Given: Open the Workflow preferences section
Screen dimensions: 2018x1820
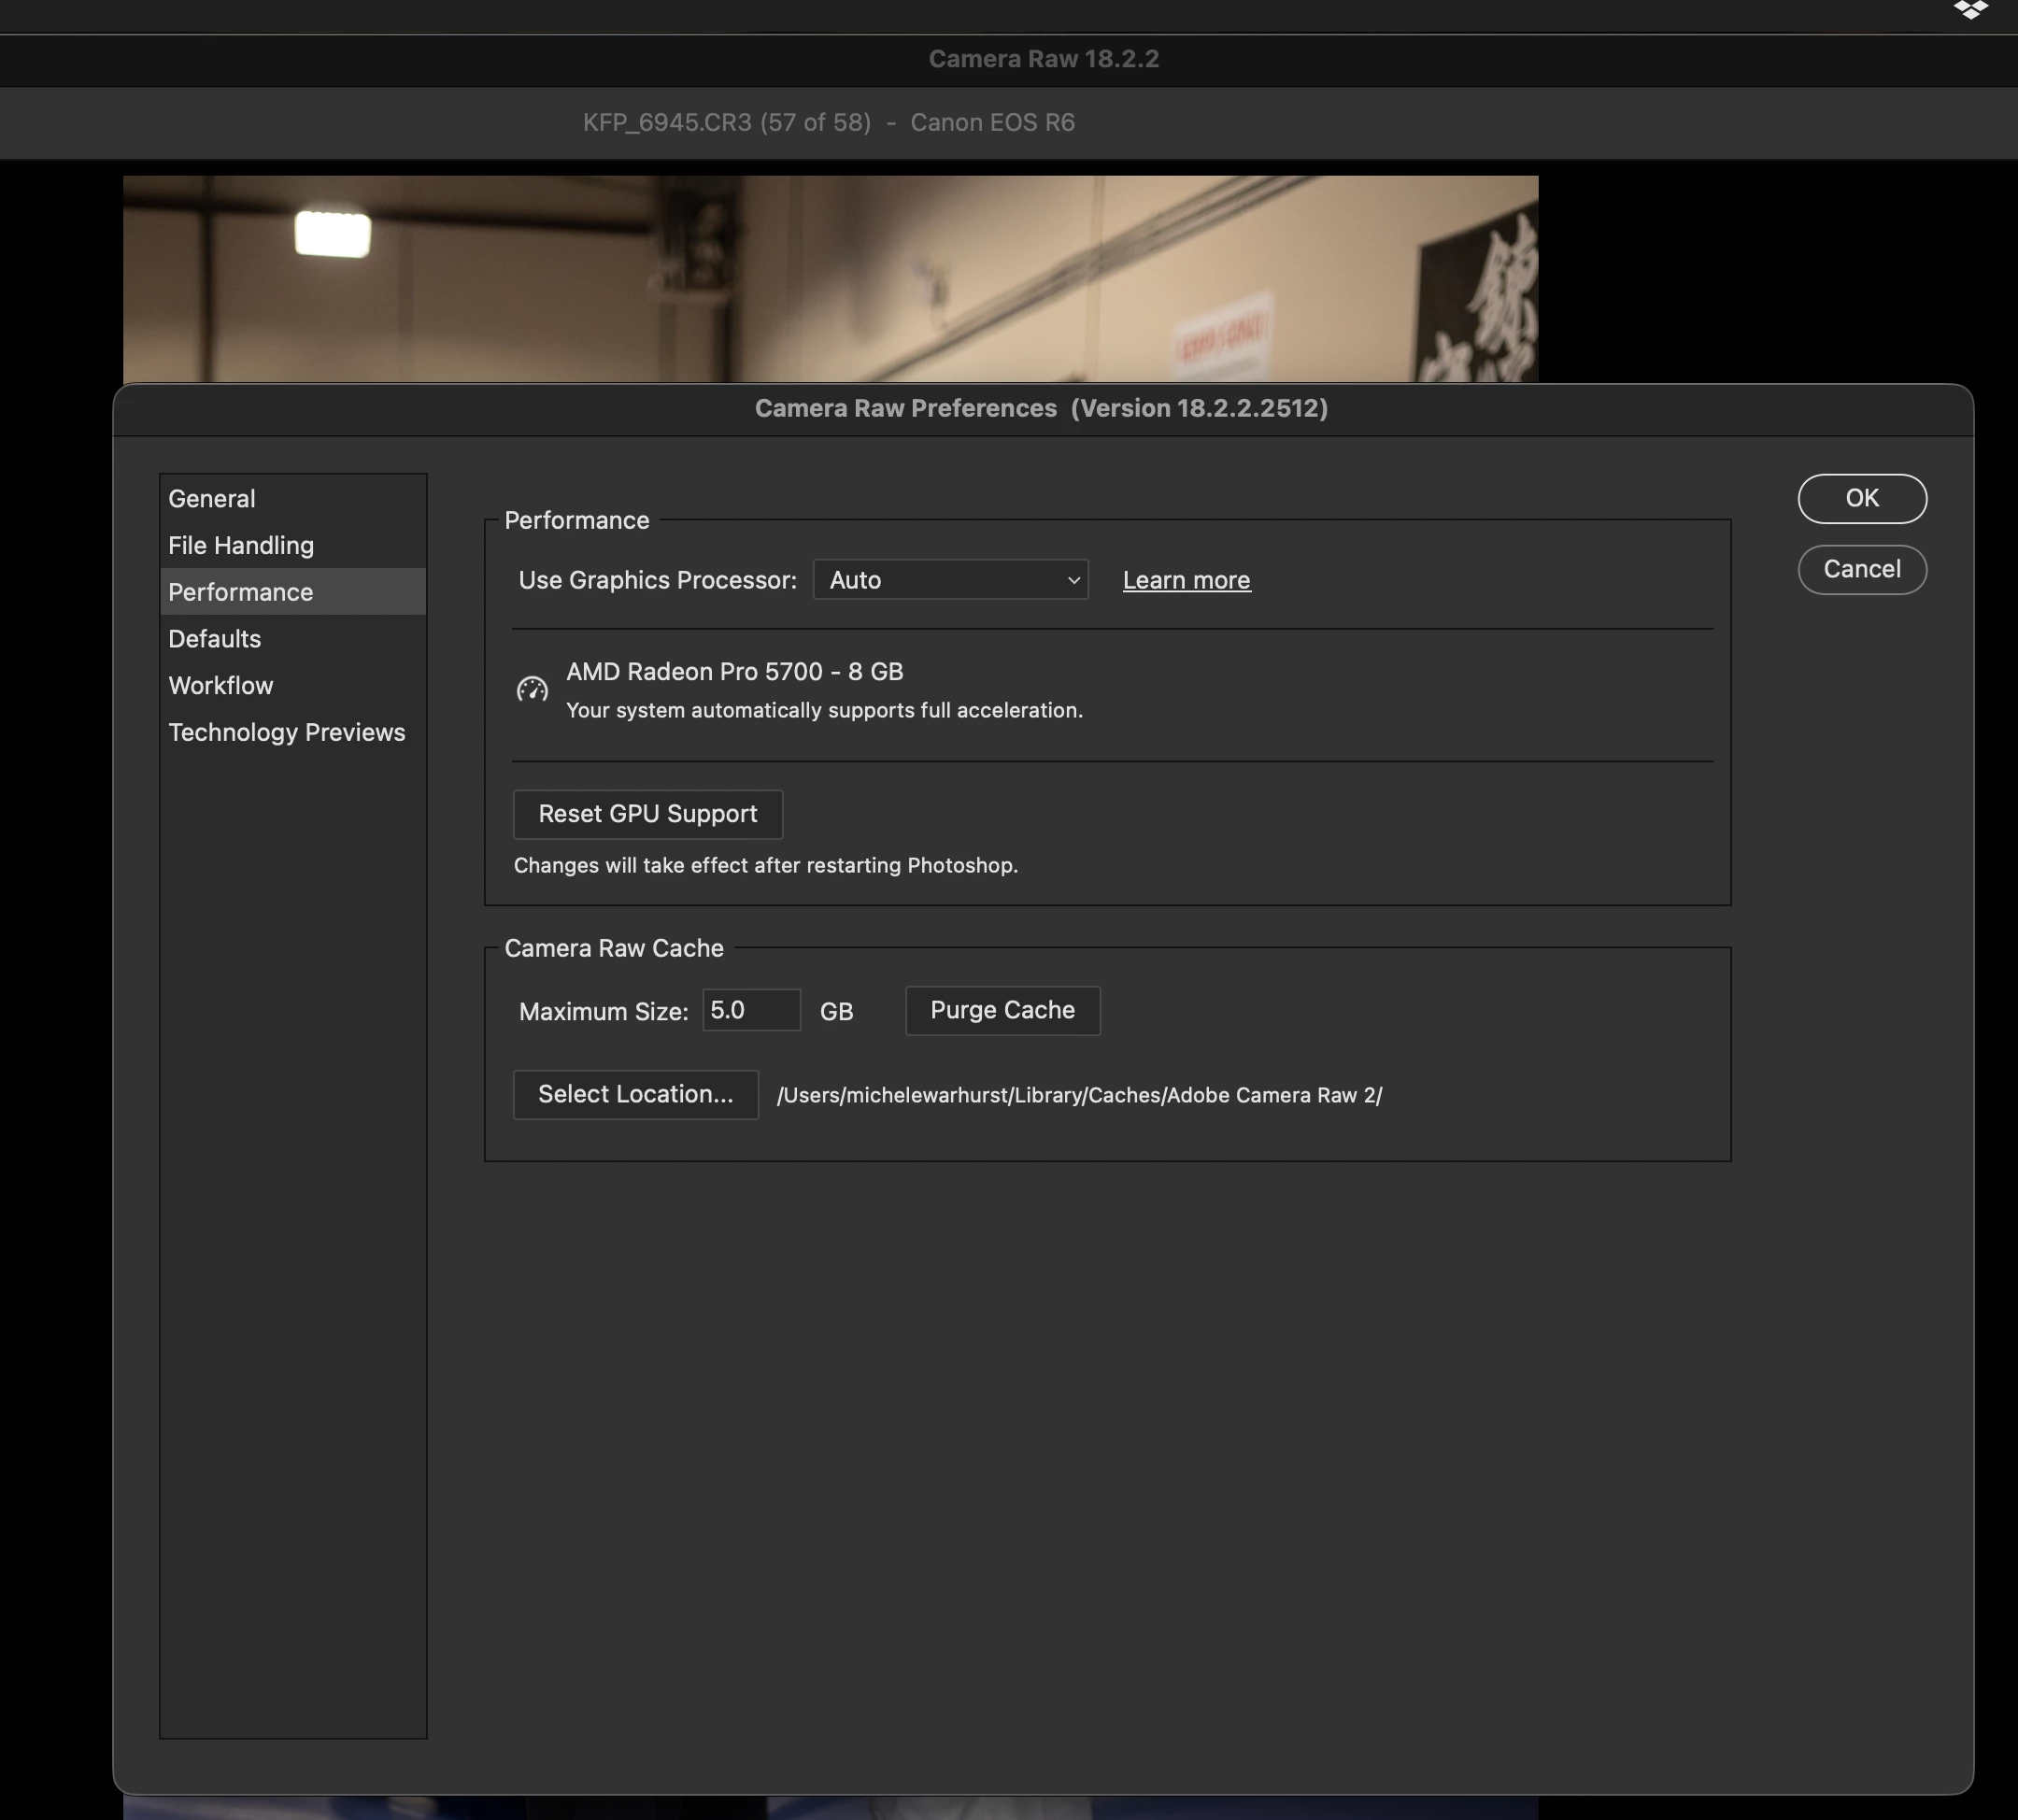Looking at the screenshot, I should pos(221,686).
